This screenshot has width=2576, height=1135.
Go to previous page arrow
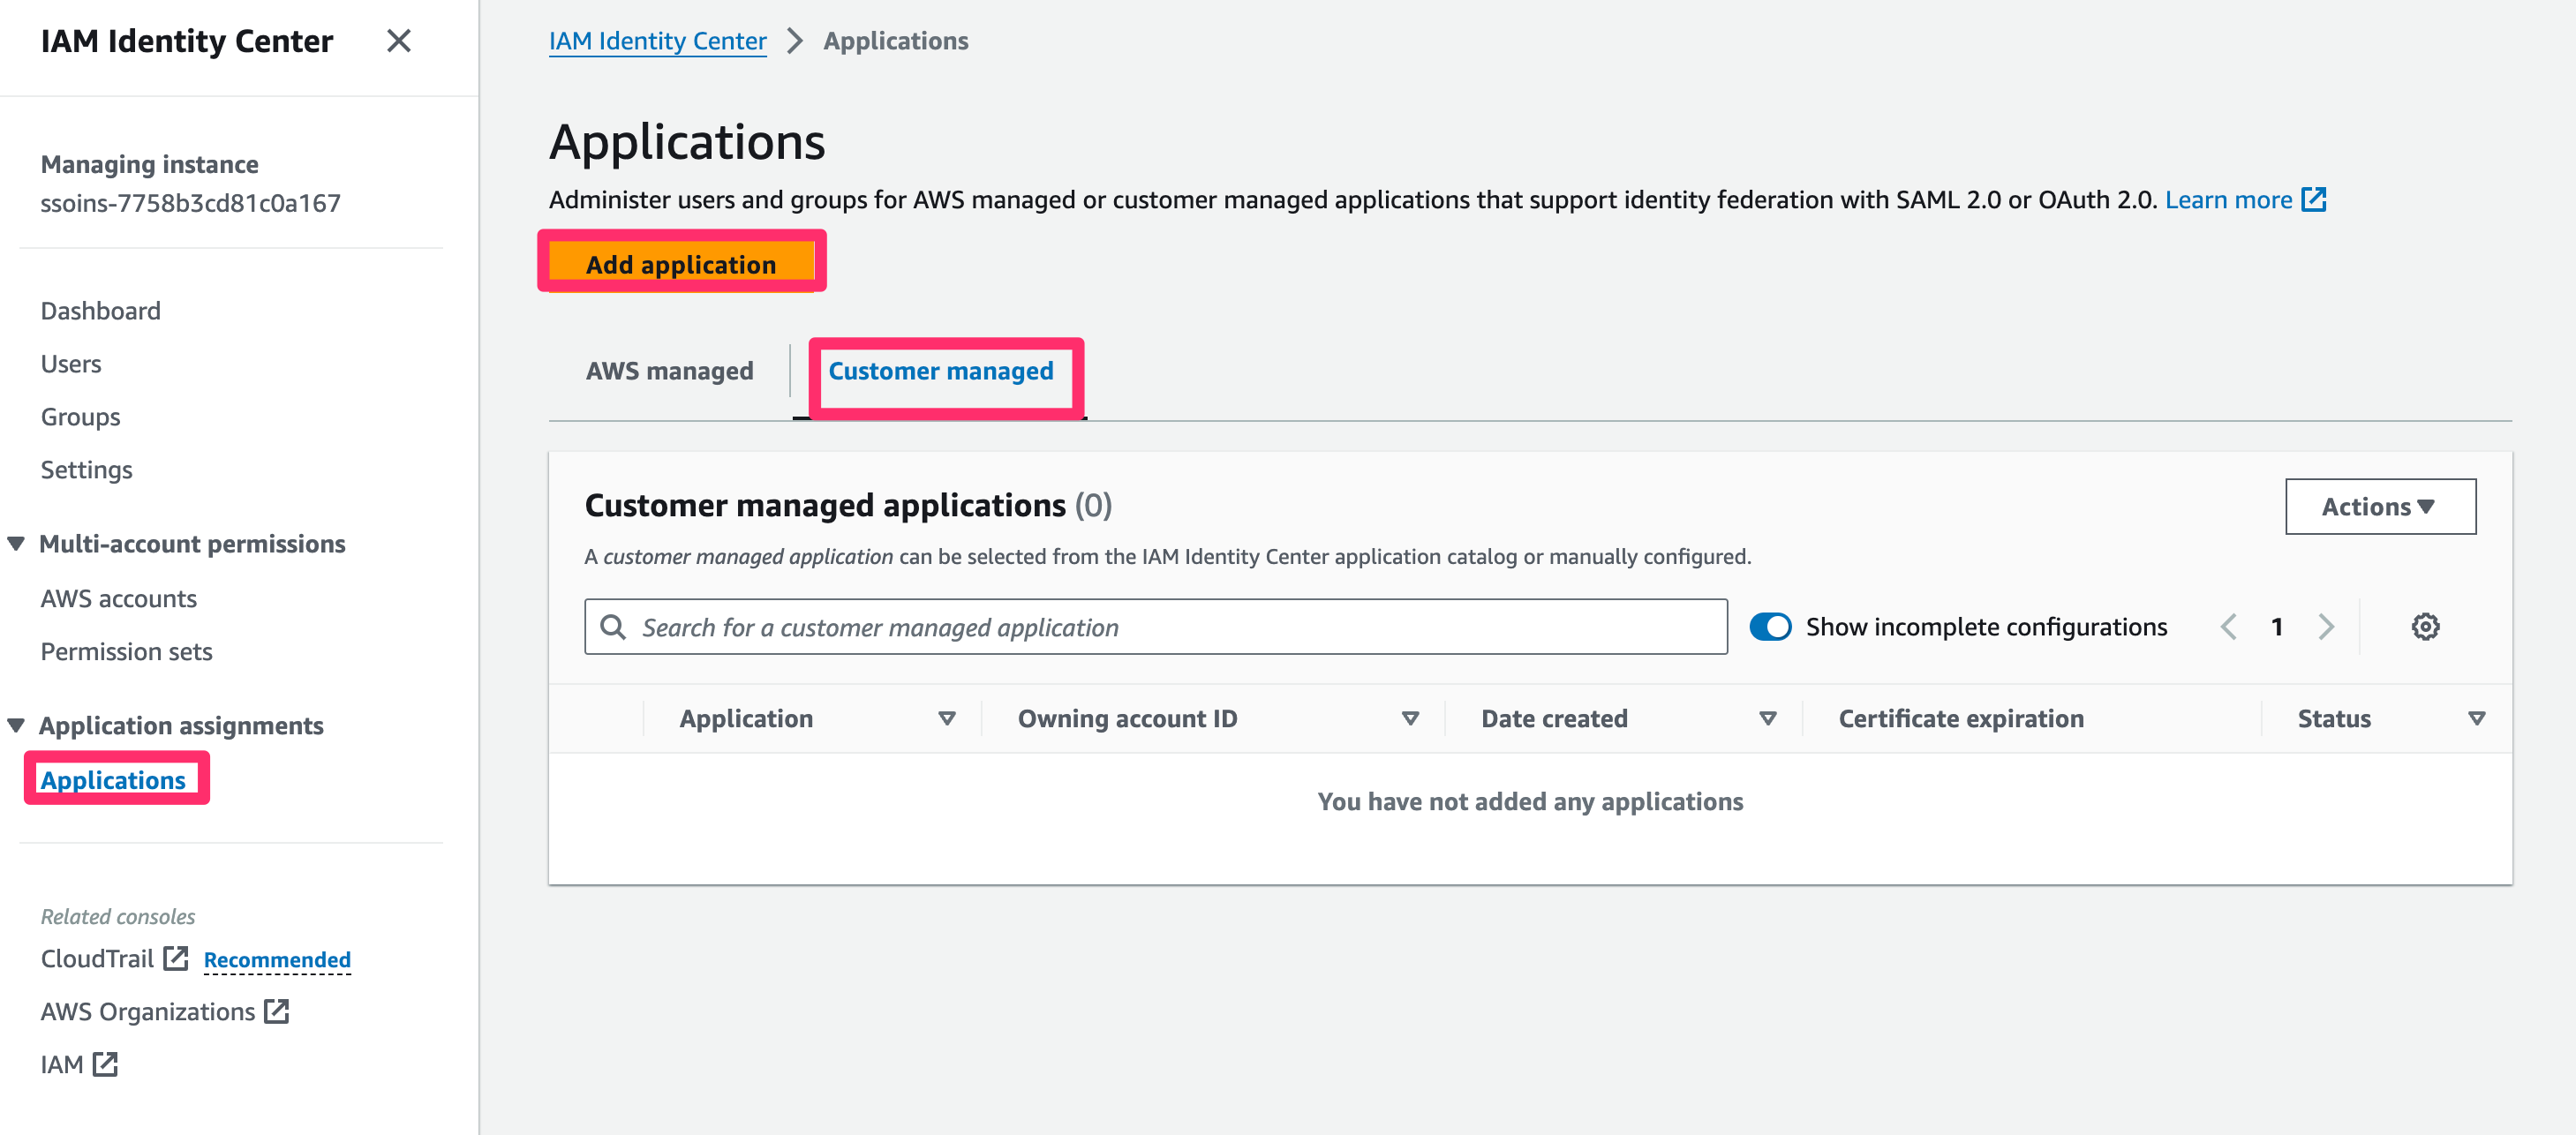(2228, 627)
